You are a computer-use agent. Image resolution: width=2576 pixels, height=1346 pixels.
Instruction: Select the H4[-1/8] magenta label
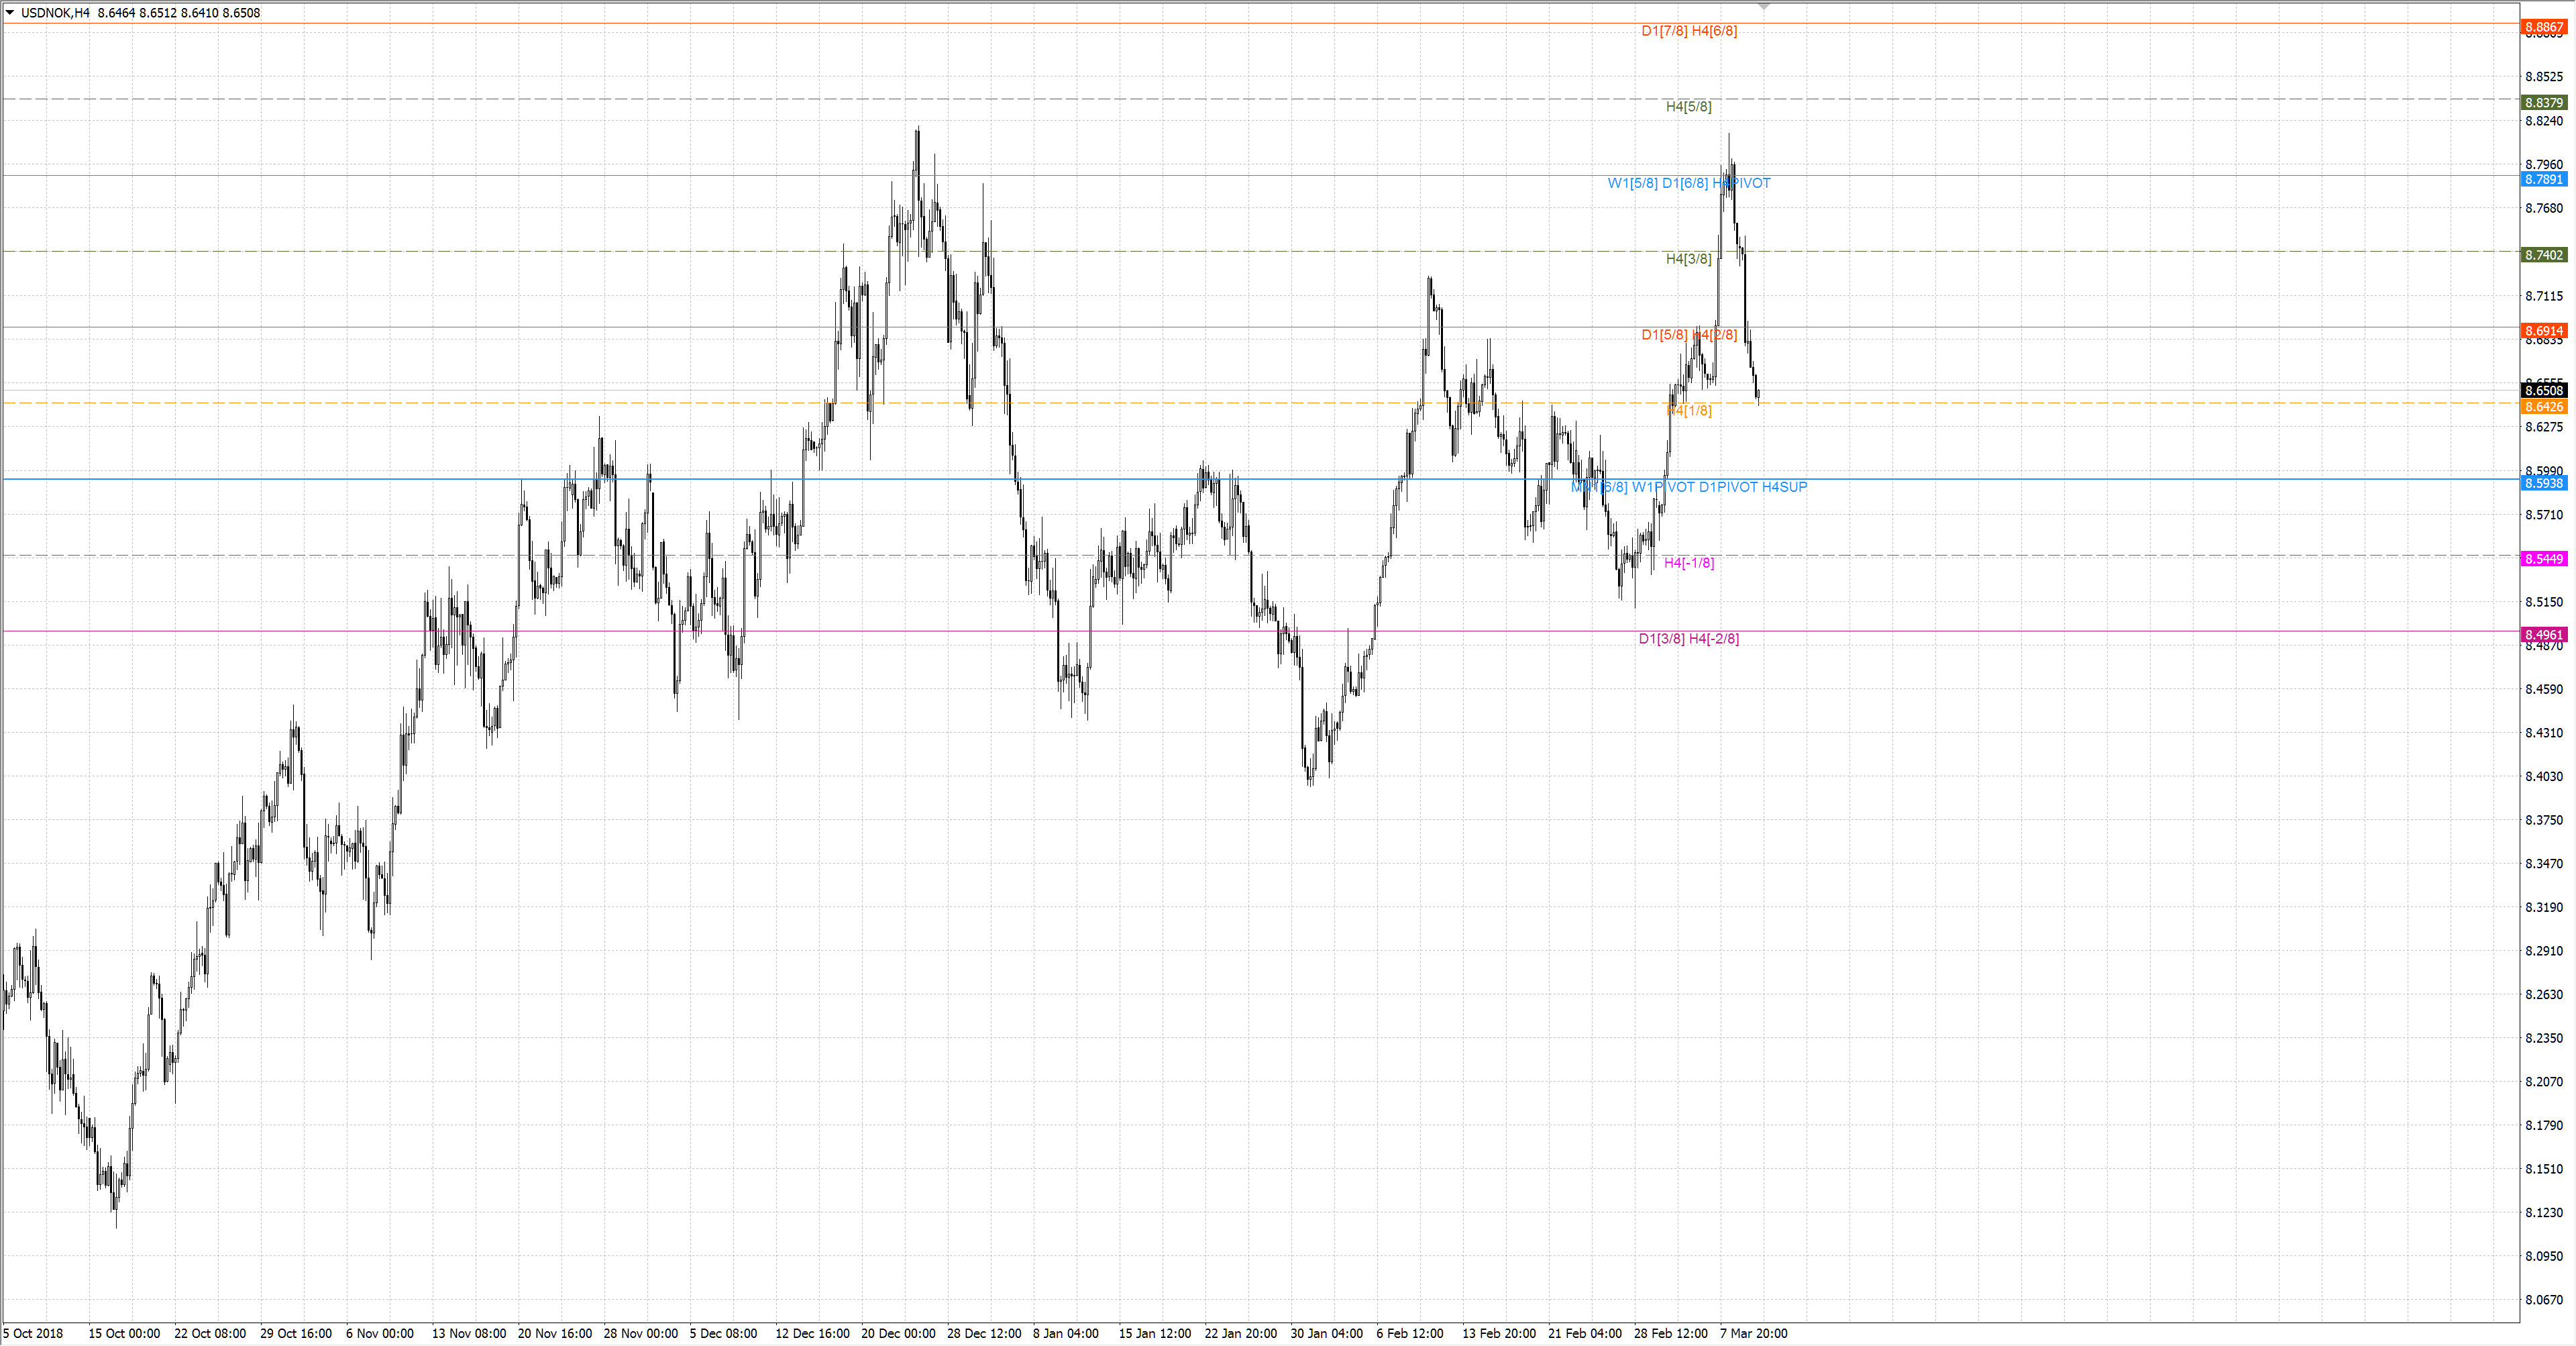click(1688, 563)
